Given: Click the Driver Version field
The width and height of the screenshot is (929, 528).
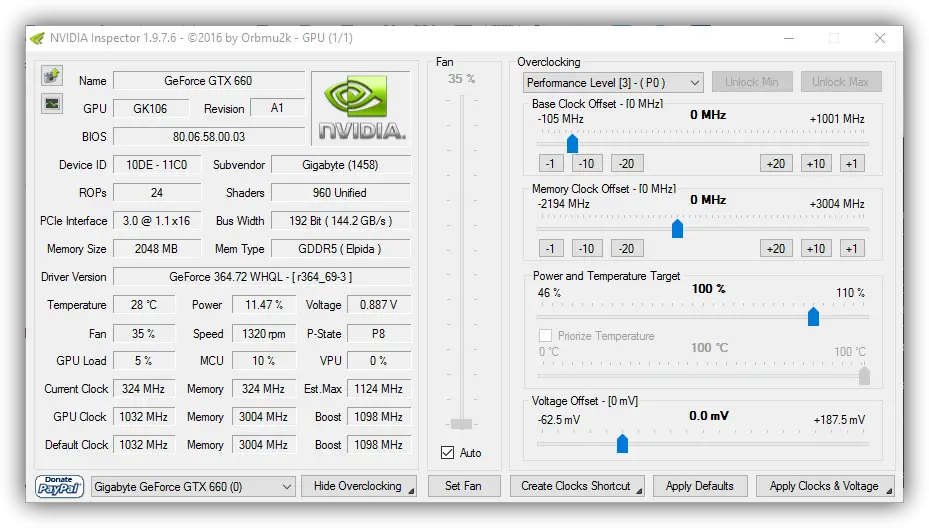Looking at the screenshot, I should coord(261,277).
